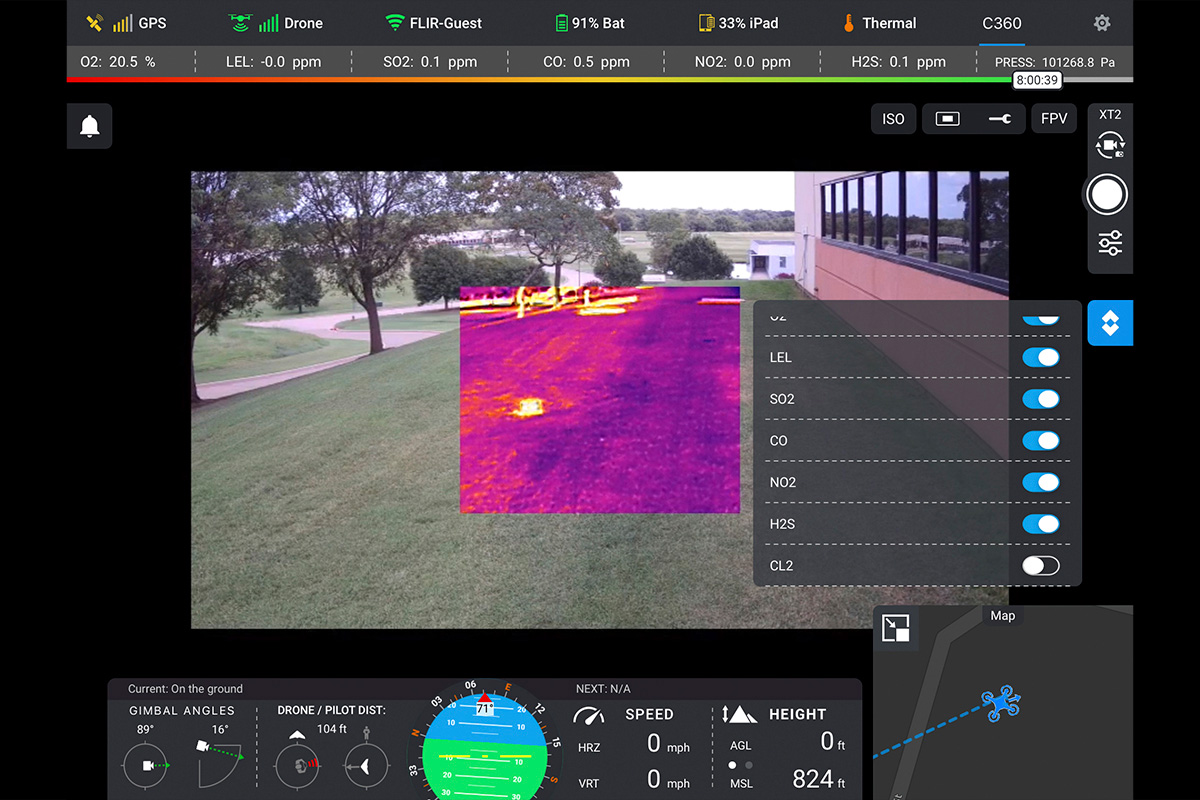Switch off the CO sensor toggle

tap(1040, 441)
